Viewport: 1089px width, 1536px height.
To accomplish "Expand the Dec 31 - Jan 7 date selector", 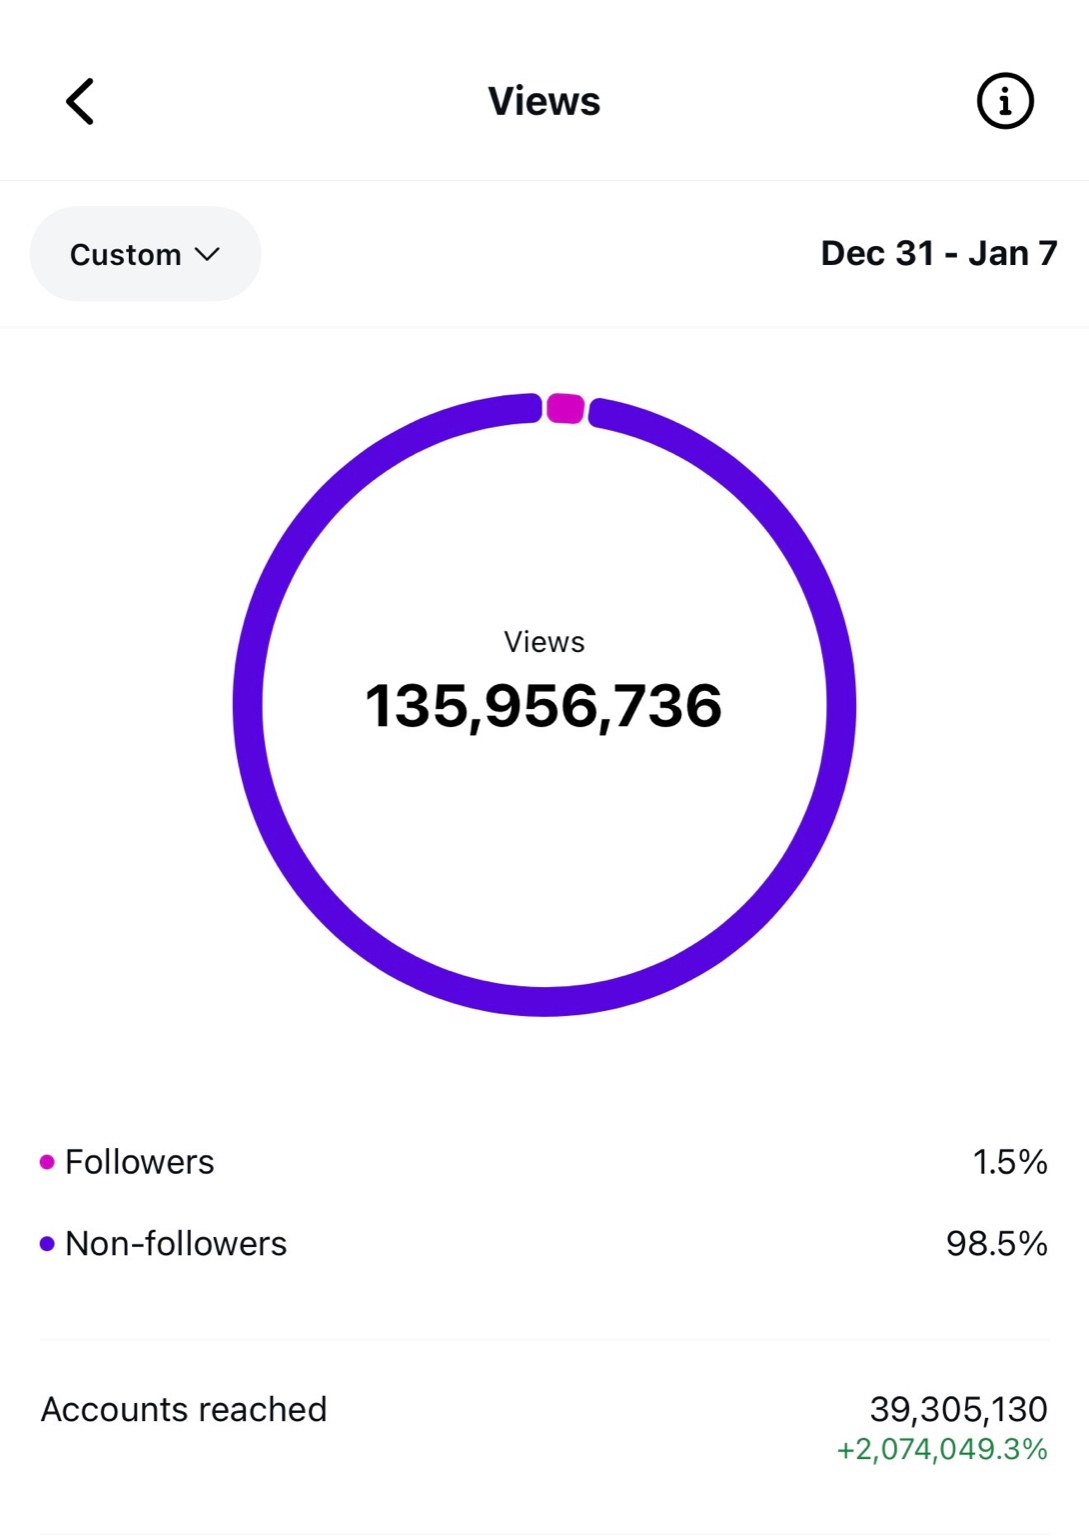I will pyautogui.click(x=937, y=253).
